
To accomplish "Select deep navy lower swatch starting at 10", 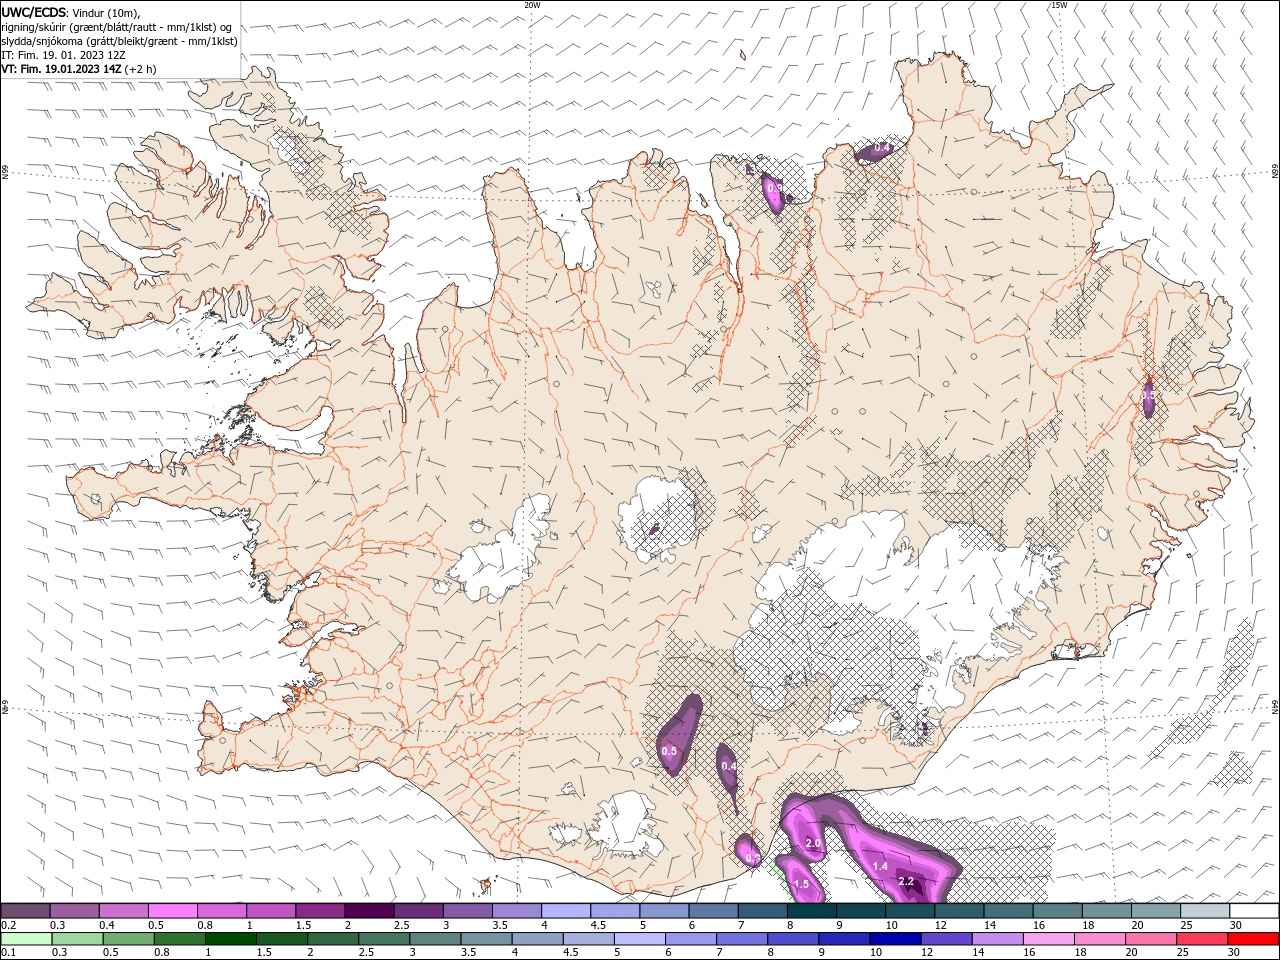I will click(x=894, y=939).
